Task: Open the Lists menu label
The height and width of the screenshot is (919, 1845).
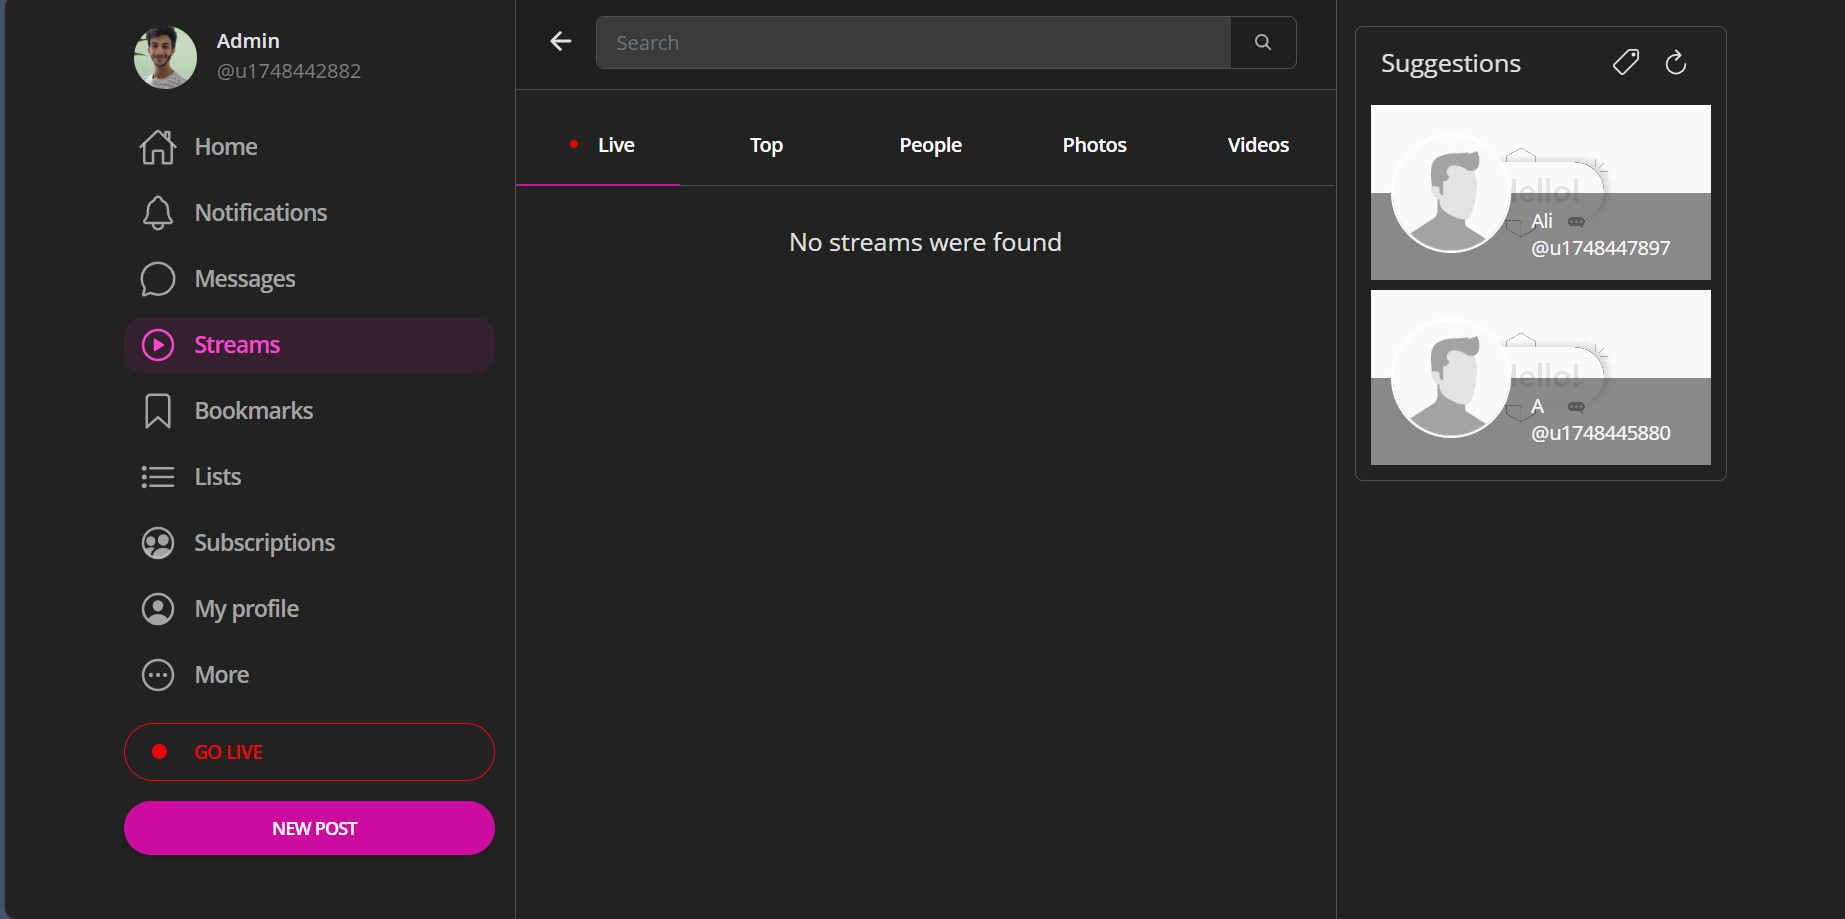Action: coord(218,477)
